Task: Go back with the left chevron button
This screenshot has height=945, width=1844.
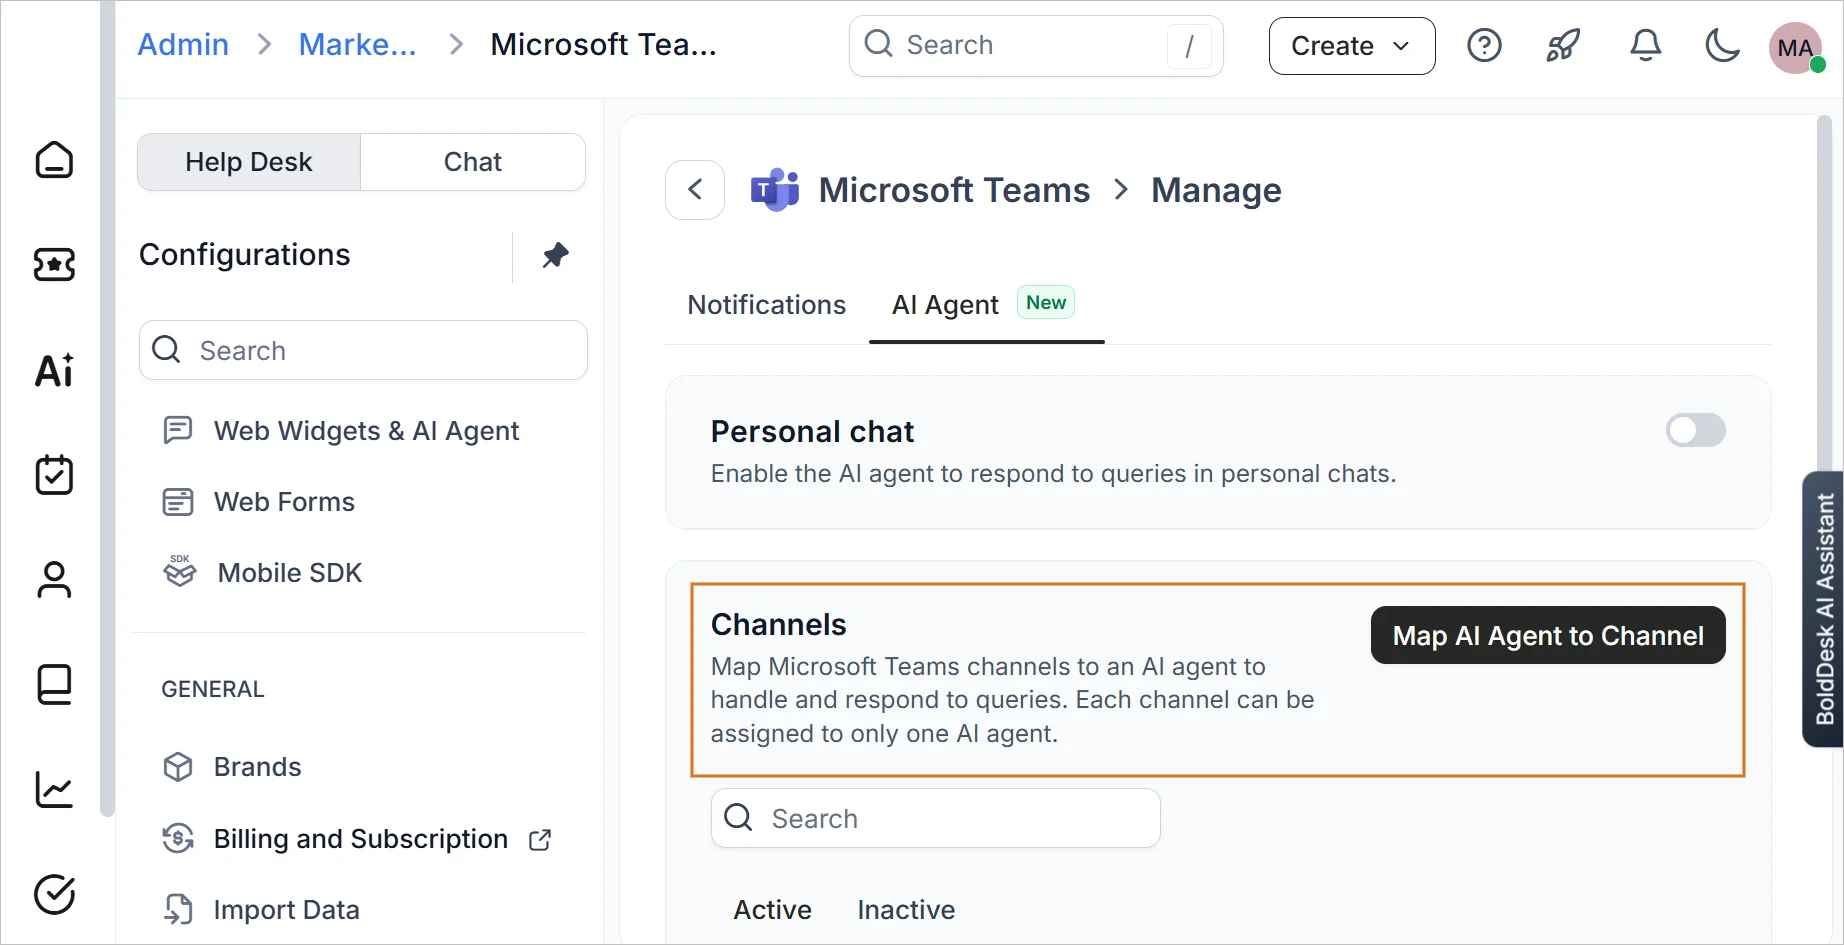Action: (695, 190)
